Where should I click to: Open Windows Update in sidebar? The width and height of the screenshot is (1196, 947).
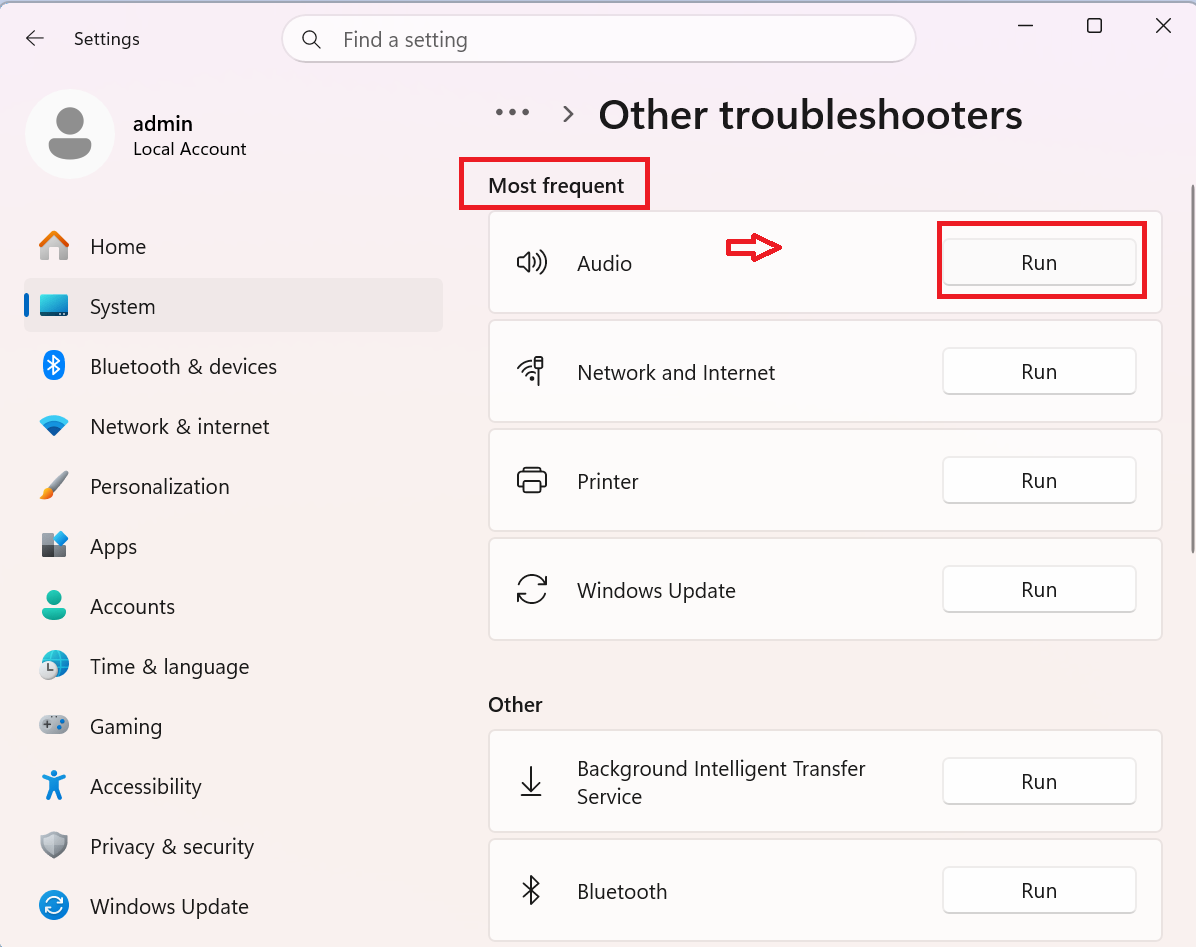pos(233,905)
